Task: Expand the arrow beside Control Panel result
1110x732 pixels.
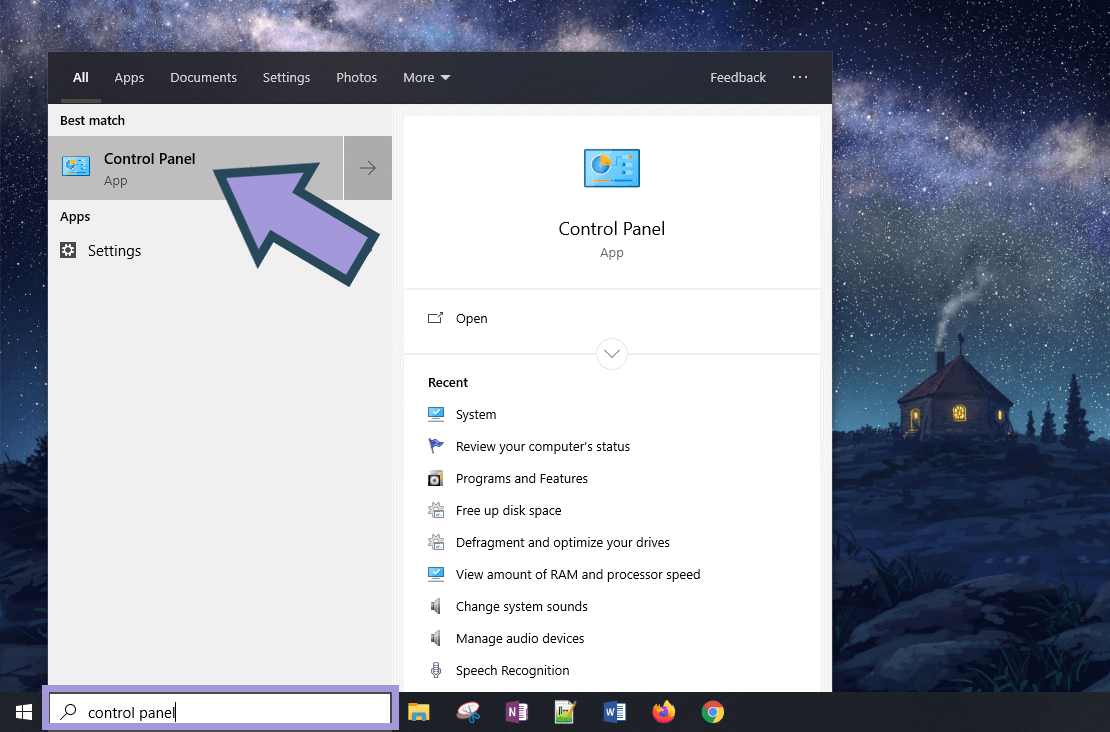Action: (367, 168)
